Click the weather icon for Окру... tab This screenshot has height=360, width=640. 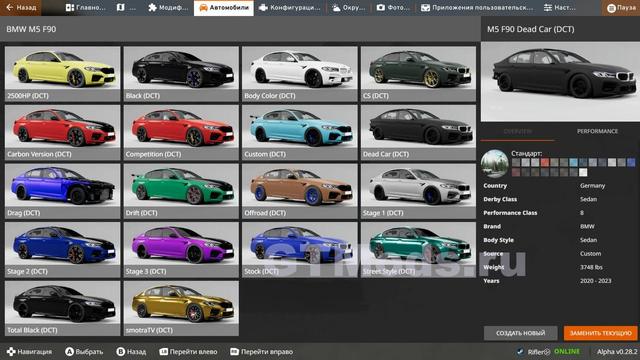click(x=336, y=7)
